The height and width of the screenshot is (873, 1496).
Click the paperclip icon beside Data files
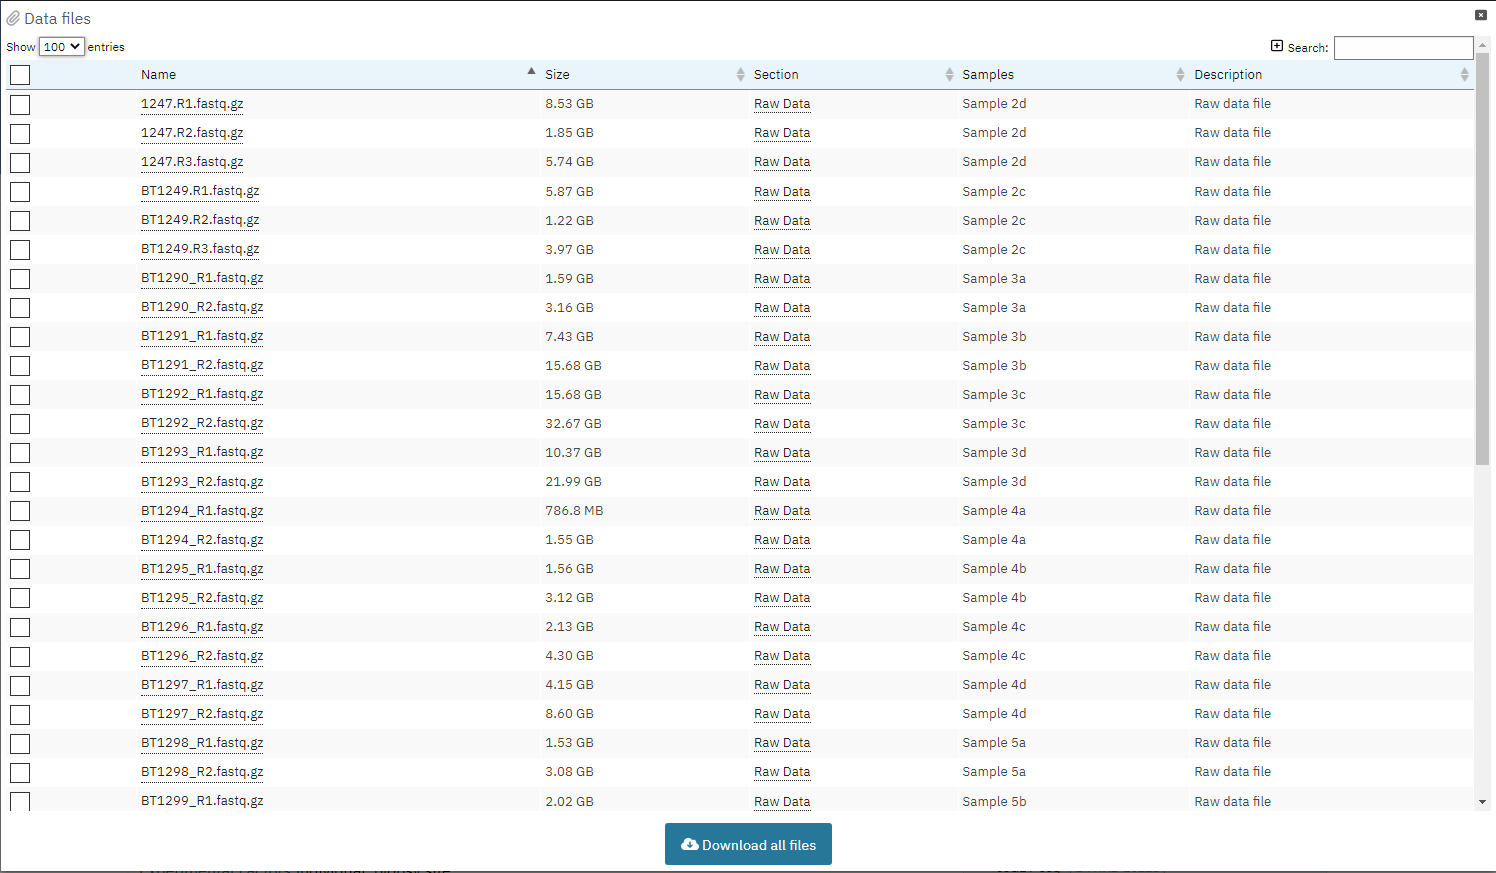(13, 19)
